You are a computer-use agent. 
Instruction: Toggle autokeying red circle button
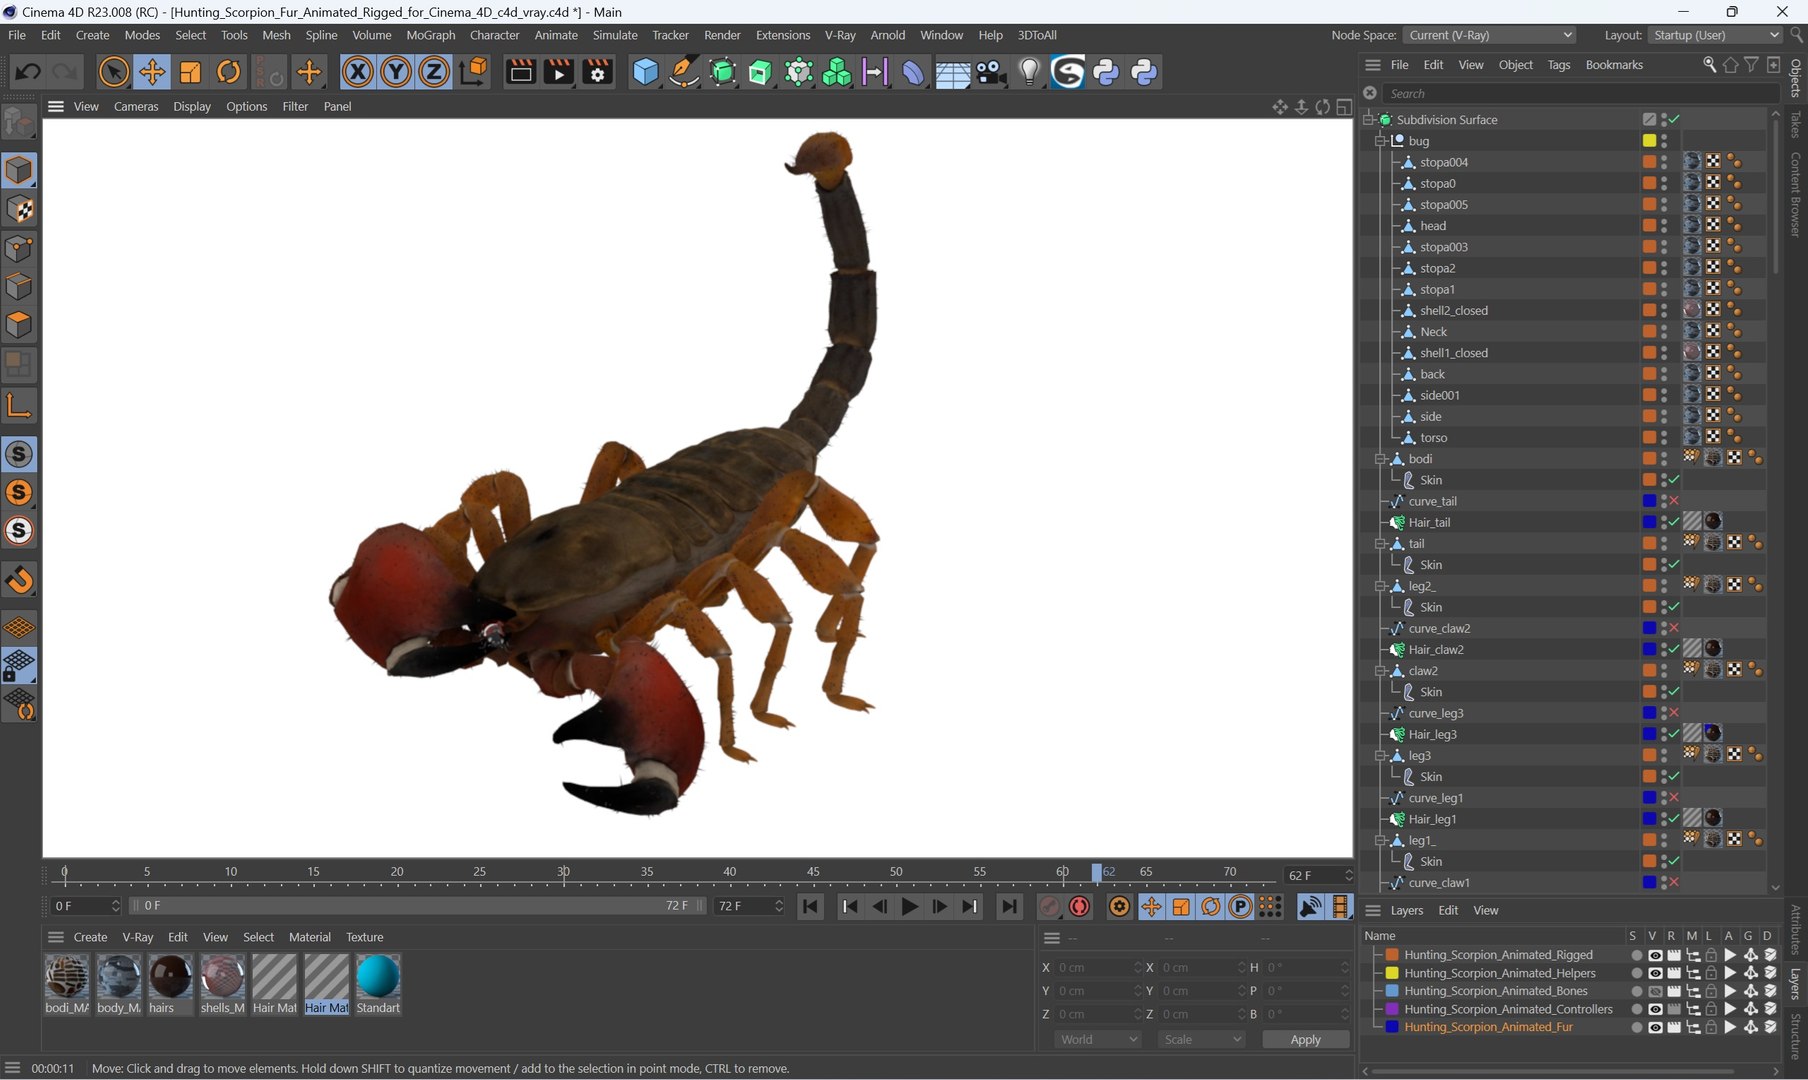pos(1079,906)
